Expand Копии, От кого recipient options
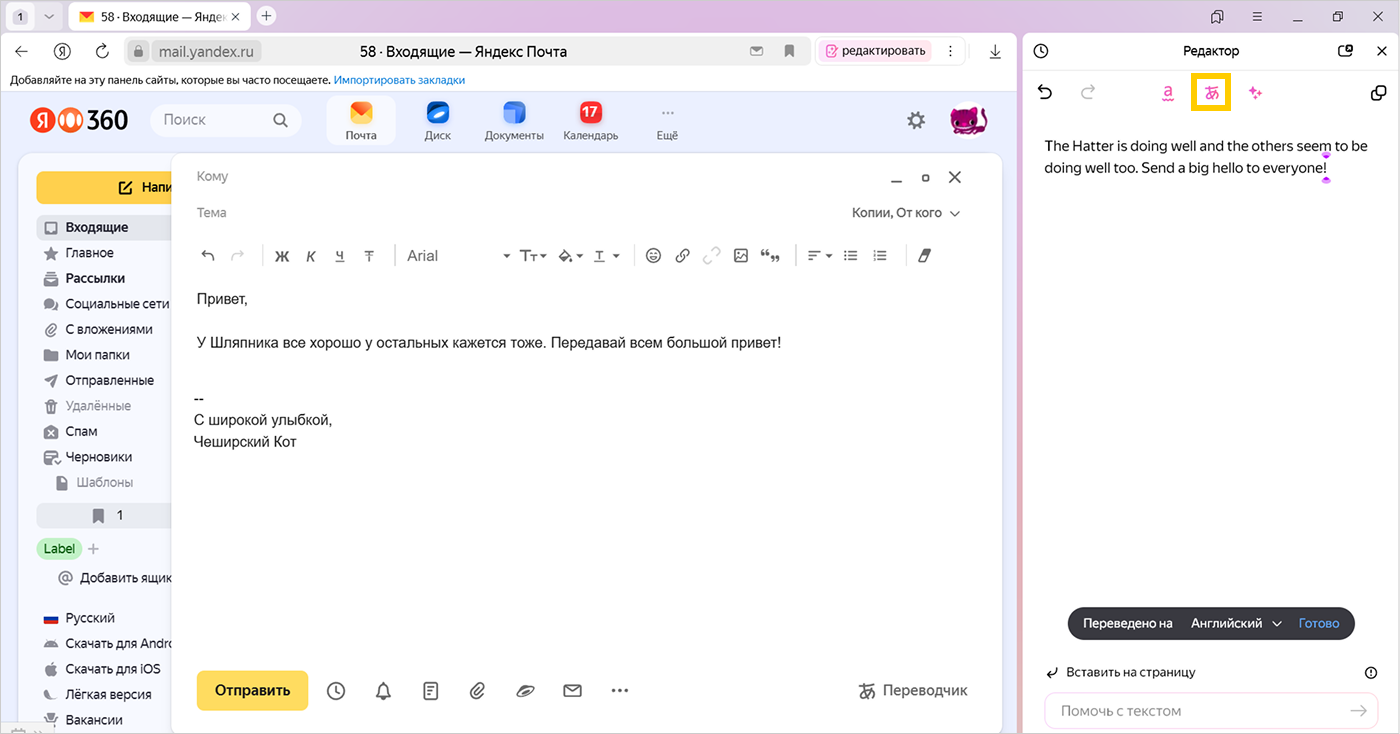This screenshot has width=1400, height=734. click(x=905, y=213)
